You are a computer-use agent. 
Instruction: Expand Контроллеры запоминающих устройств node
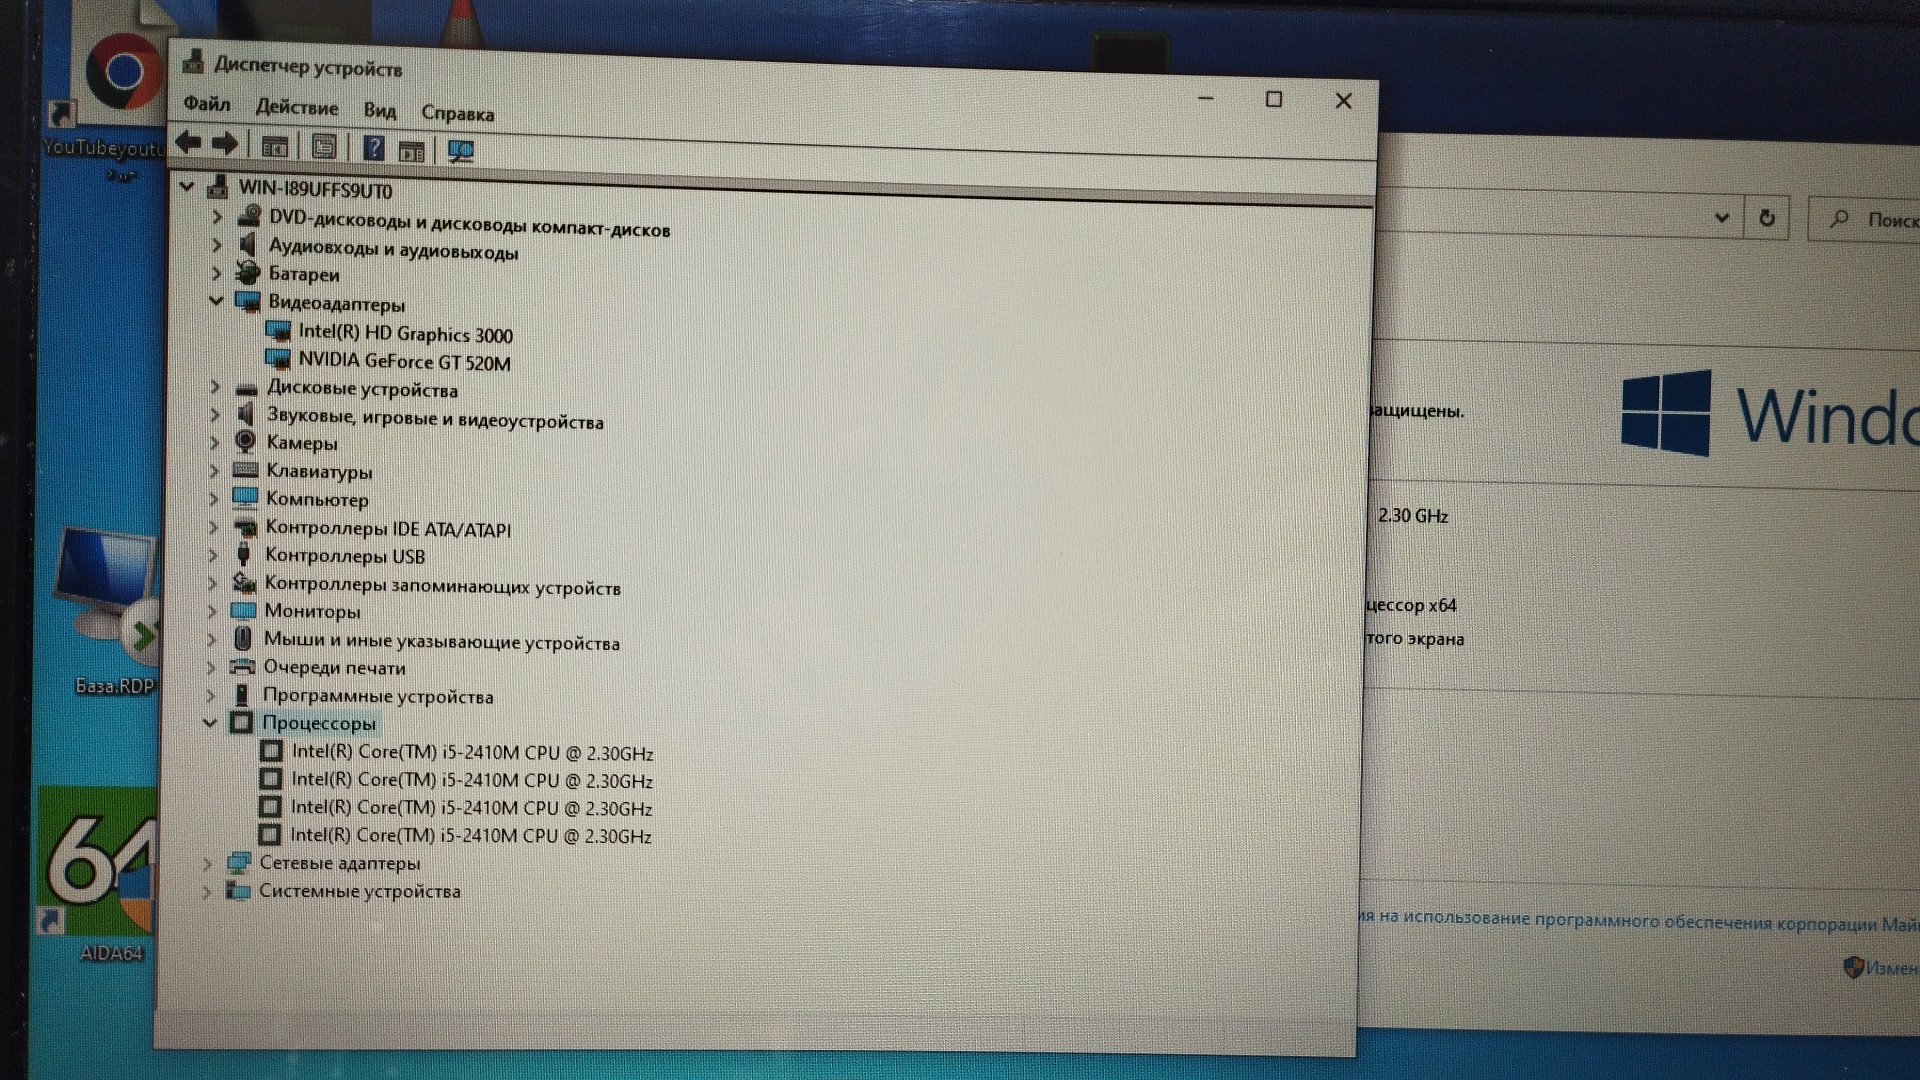[212, 582]
